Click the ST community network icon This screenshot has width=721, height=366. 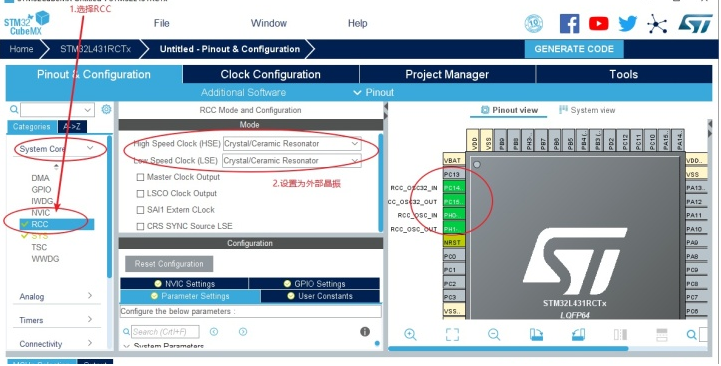tap(657, 24)
